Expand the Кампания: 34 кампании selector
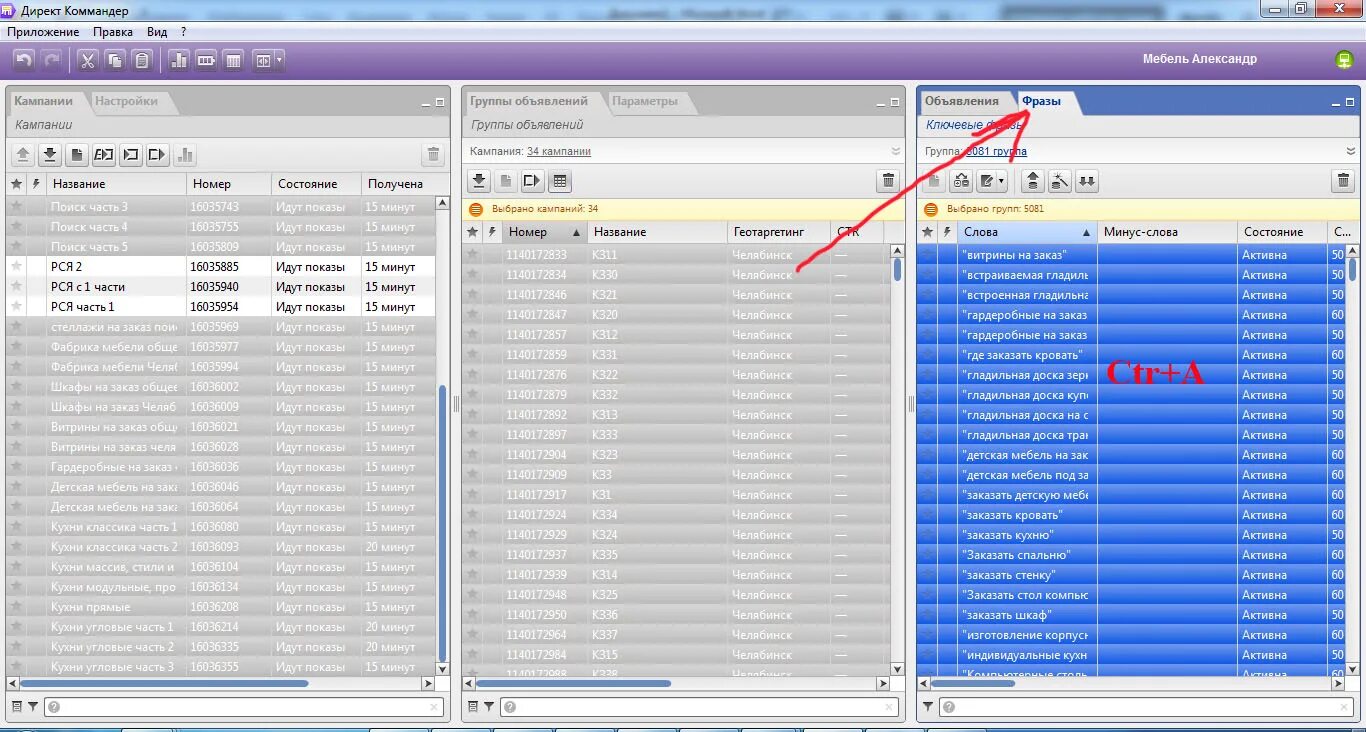Viewport: 1366px width, 732px height. click(896, 150)
